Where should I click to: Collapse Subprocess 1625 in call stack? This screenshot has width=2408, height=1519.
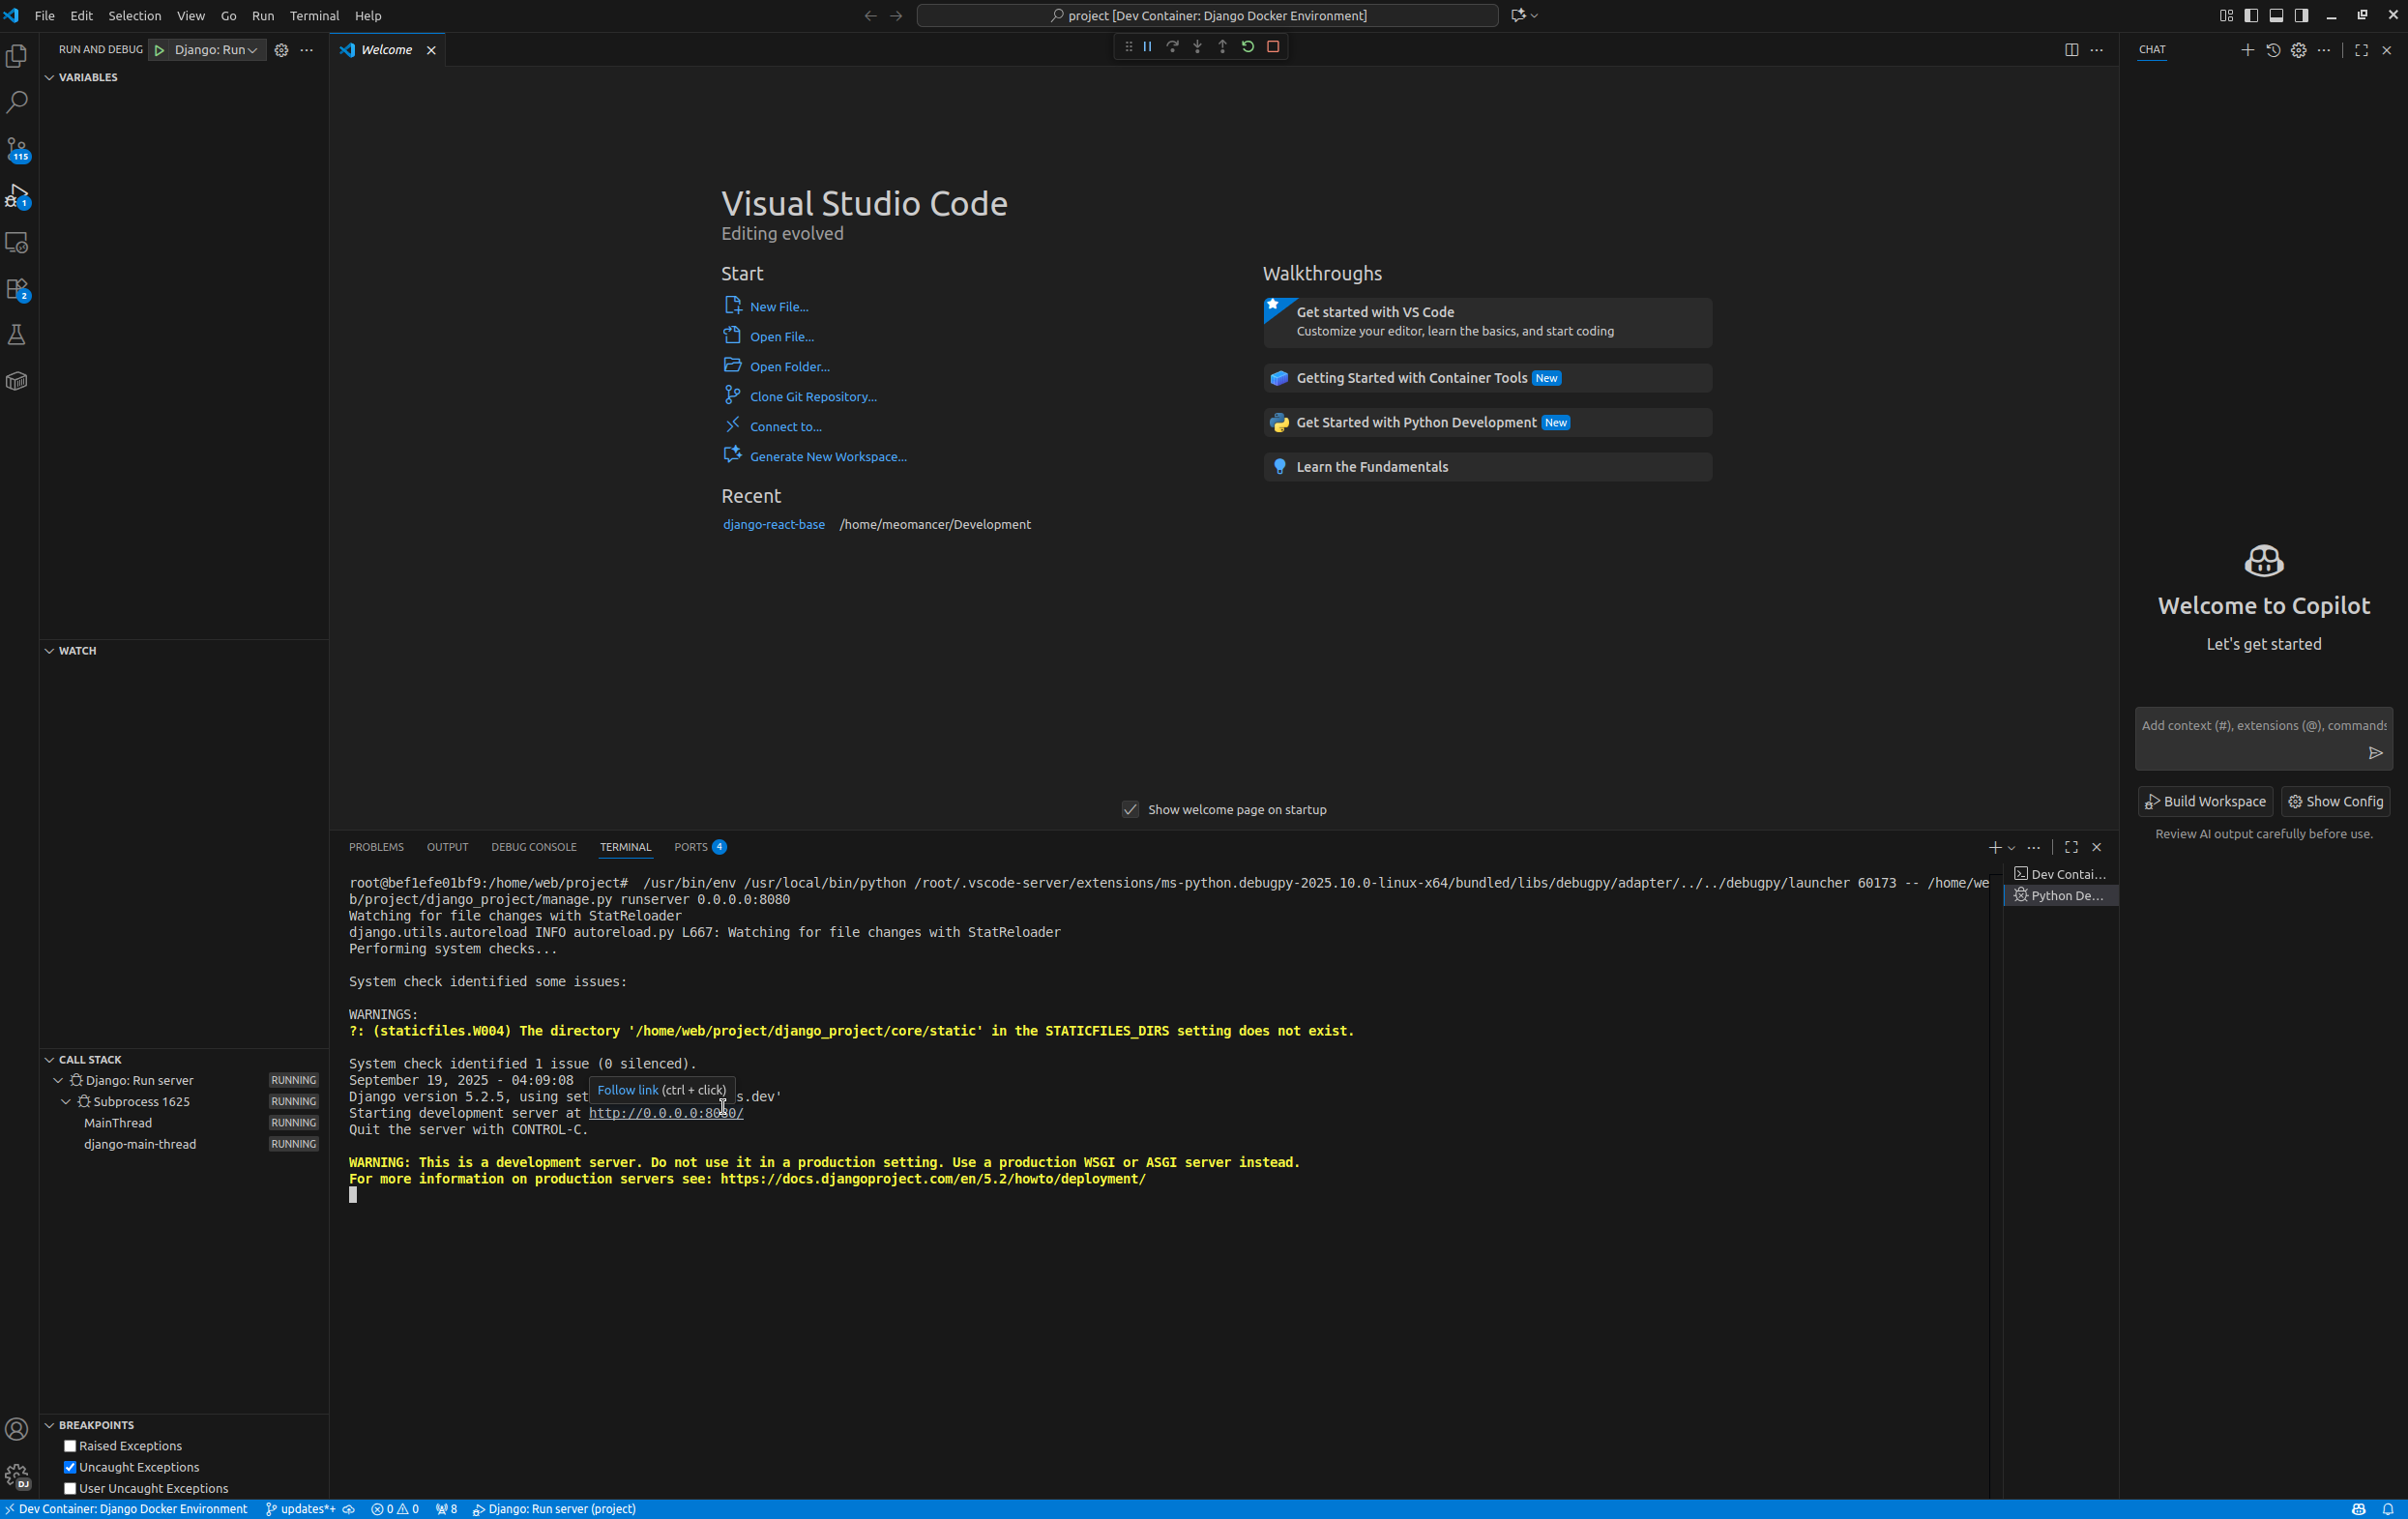[x=66, y=1101]
